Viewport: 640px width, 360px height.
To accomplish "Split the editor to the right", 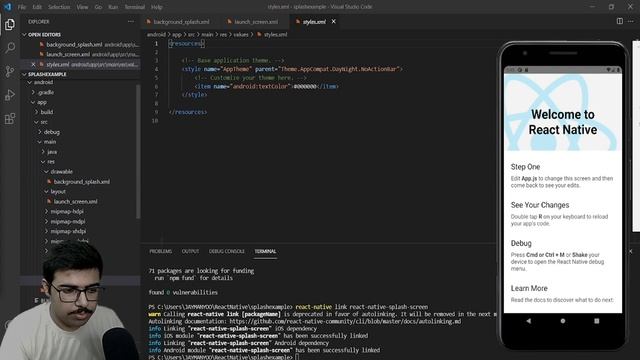I will click(620, 21).
